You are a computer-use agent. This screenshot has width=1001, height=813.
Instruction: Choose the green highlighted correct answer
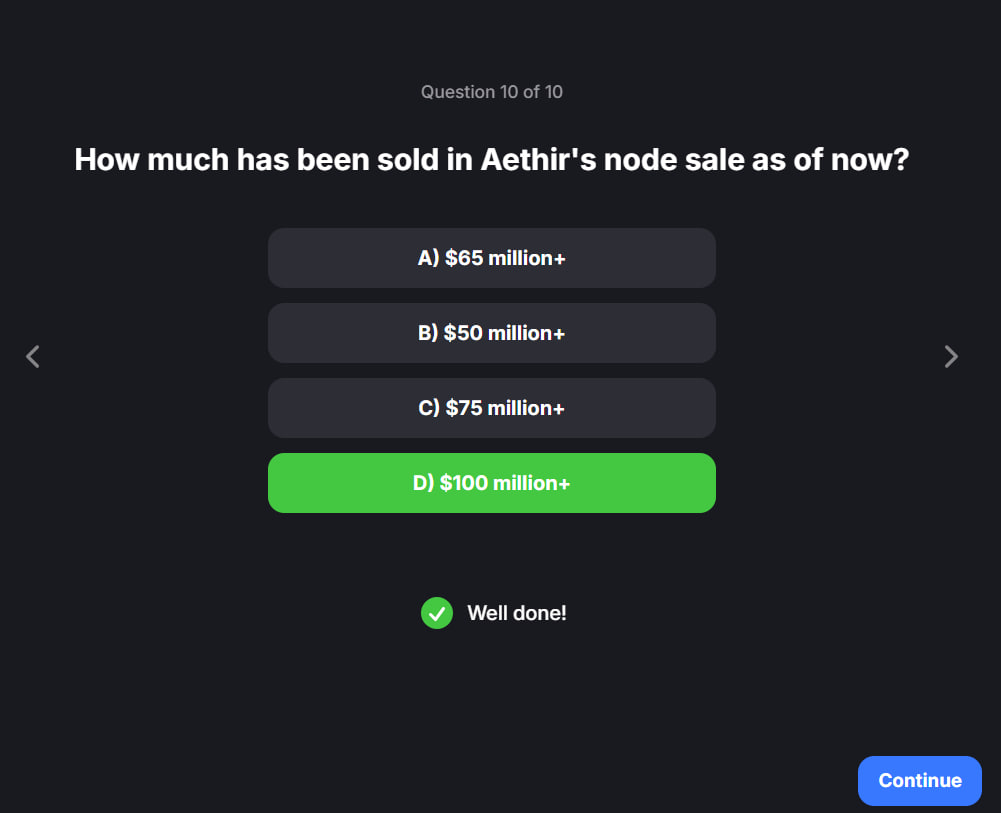[491, 483]
